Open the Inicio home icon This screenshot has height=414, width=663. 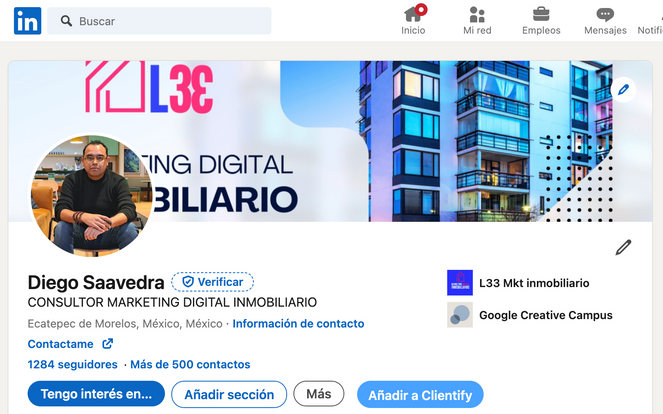click(x=413, y=14)
